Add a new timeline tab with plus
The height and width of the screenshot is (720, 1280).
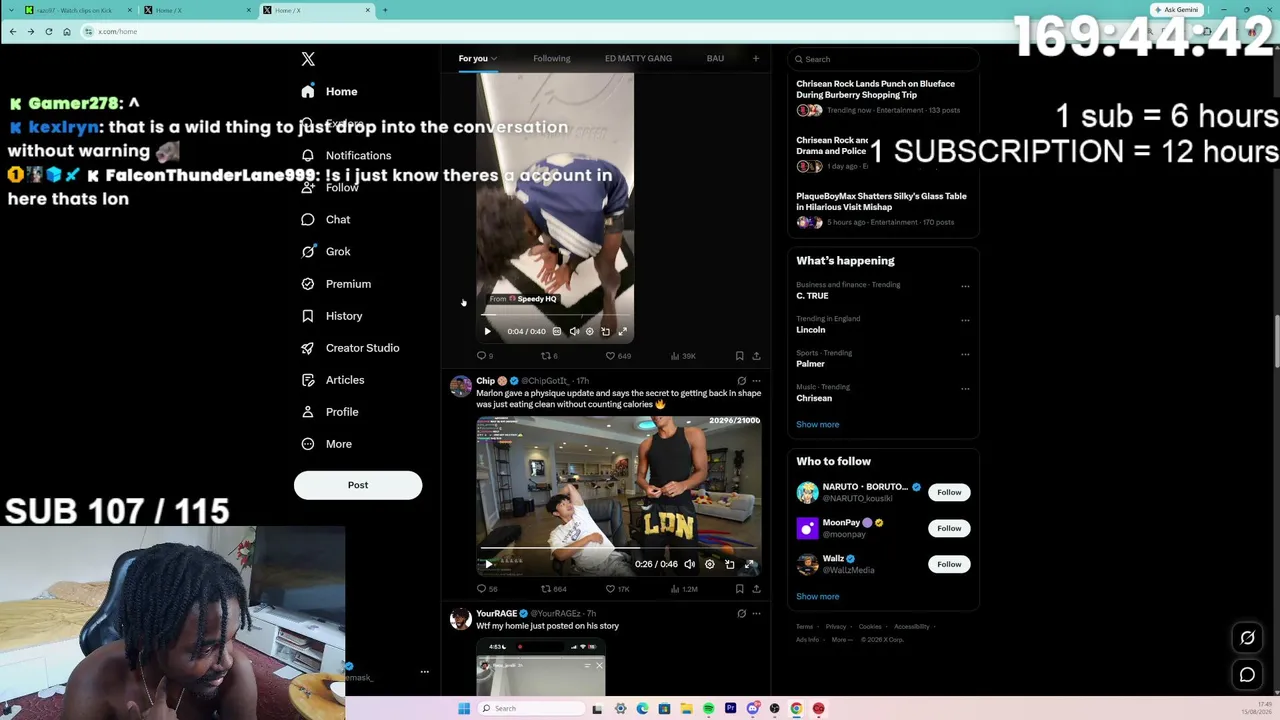click(756, 58)
